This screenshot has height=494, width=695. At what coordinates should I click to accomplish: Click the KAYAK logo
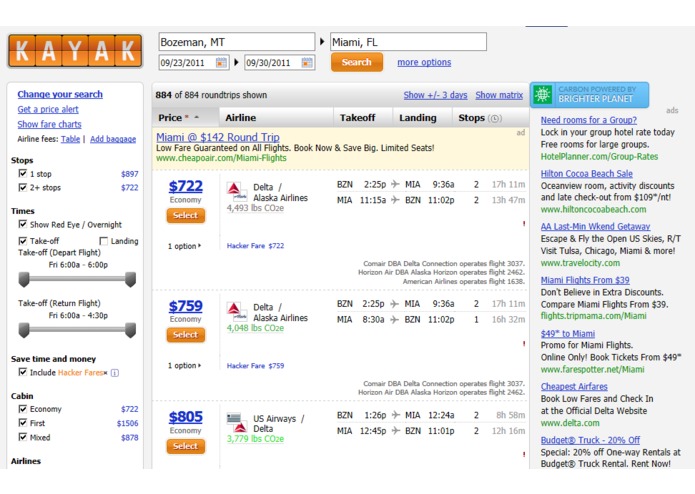(x=75, y=51)
